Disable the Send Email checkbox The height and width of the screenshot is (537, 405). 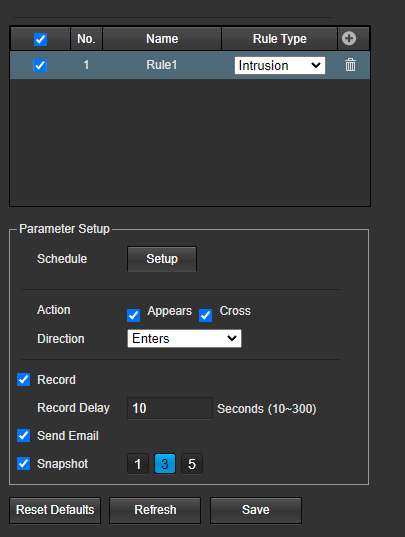click(24, 436)
